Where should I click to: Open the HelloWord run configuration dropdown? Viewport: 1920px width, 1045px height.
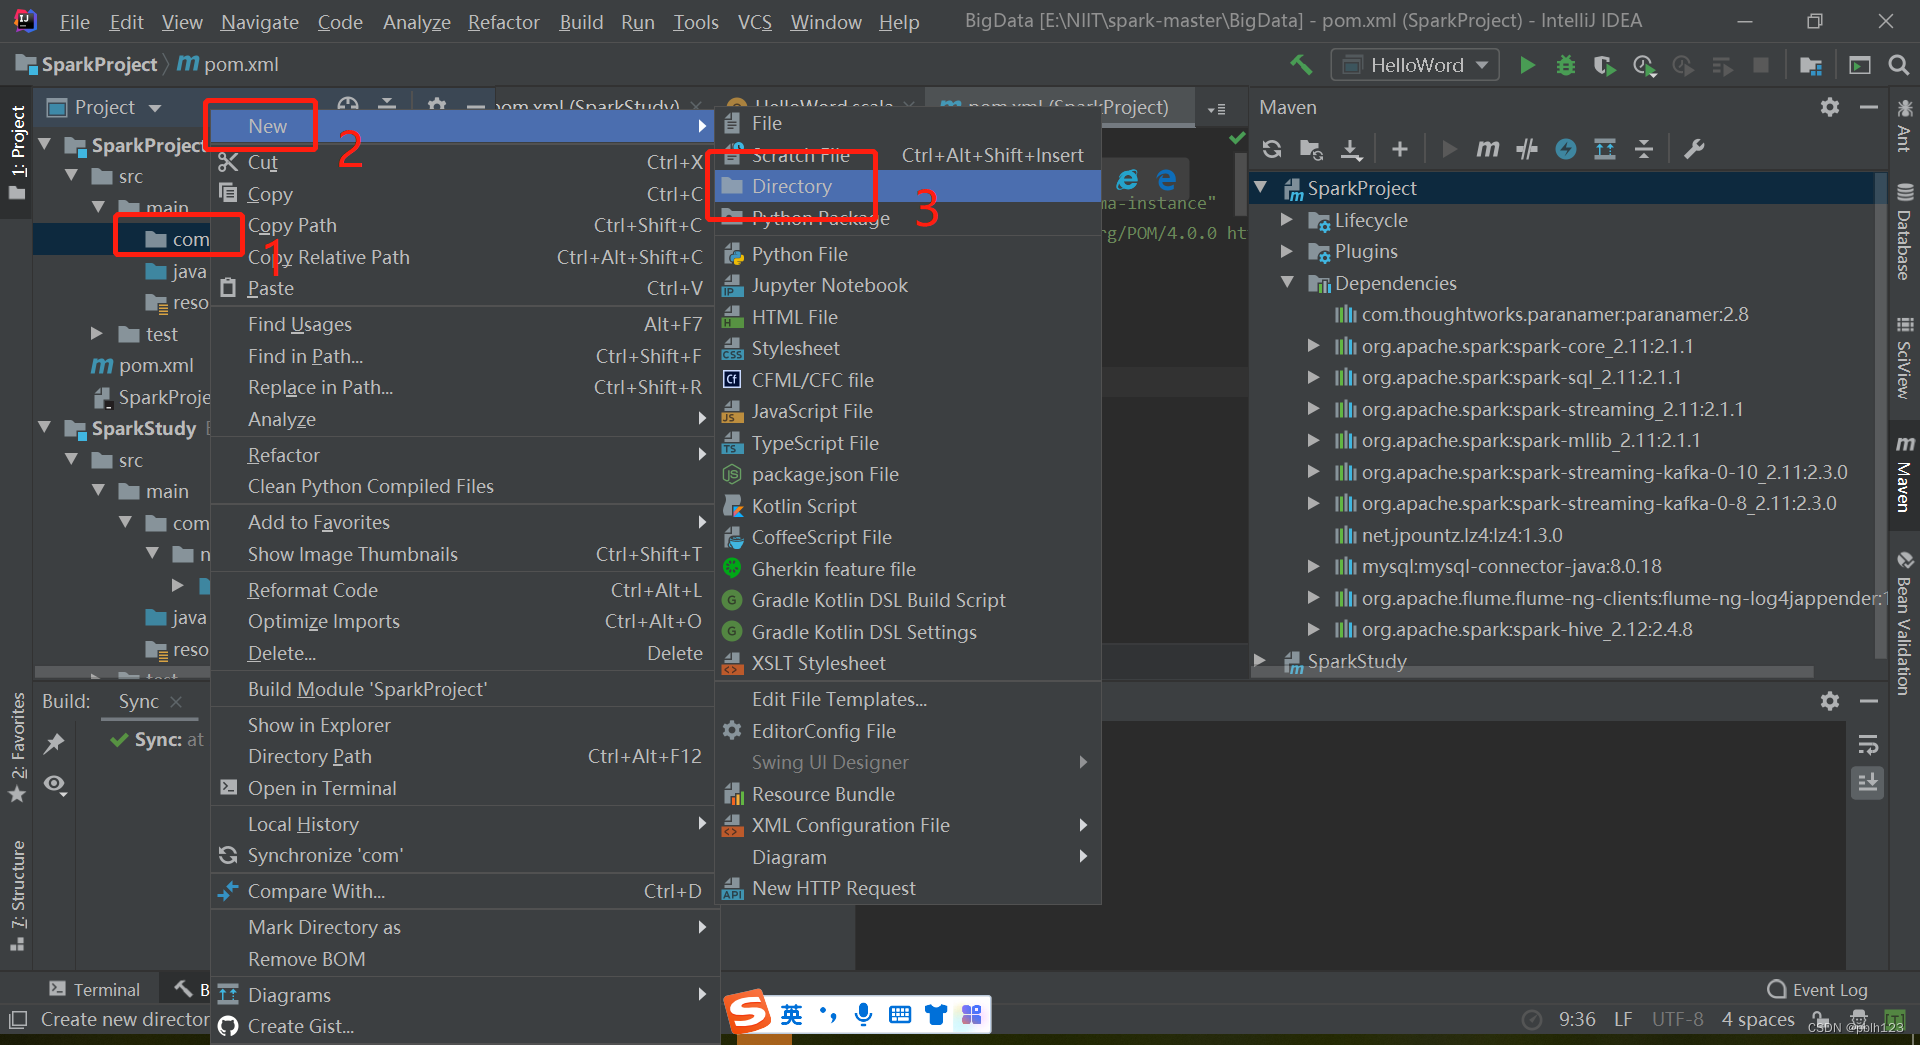[1415, 65]
